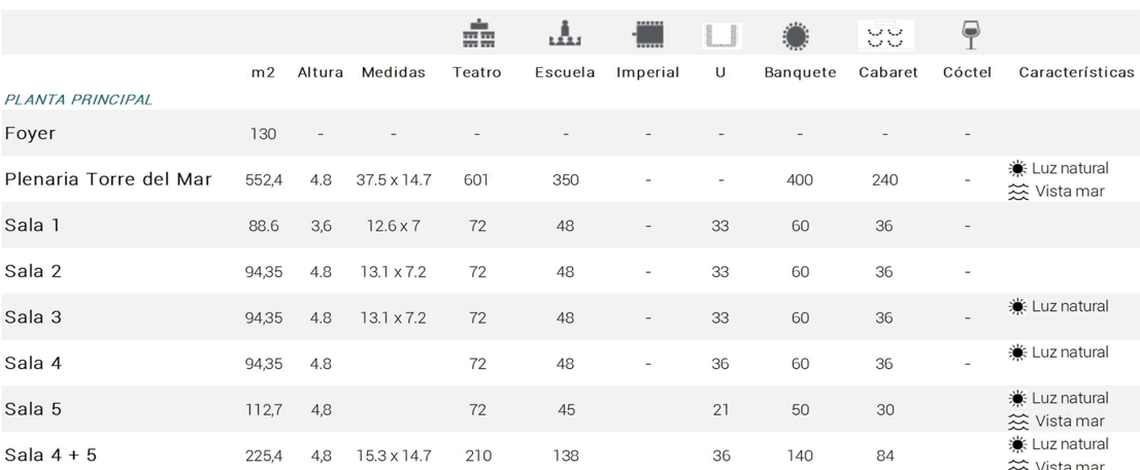1140x470 pixels.
Task: Click the Sala 4 + 5 row label
Action: (x=51, y=456)
